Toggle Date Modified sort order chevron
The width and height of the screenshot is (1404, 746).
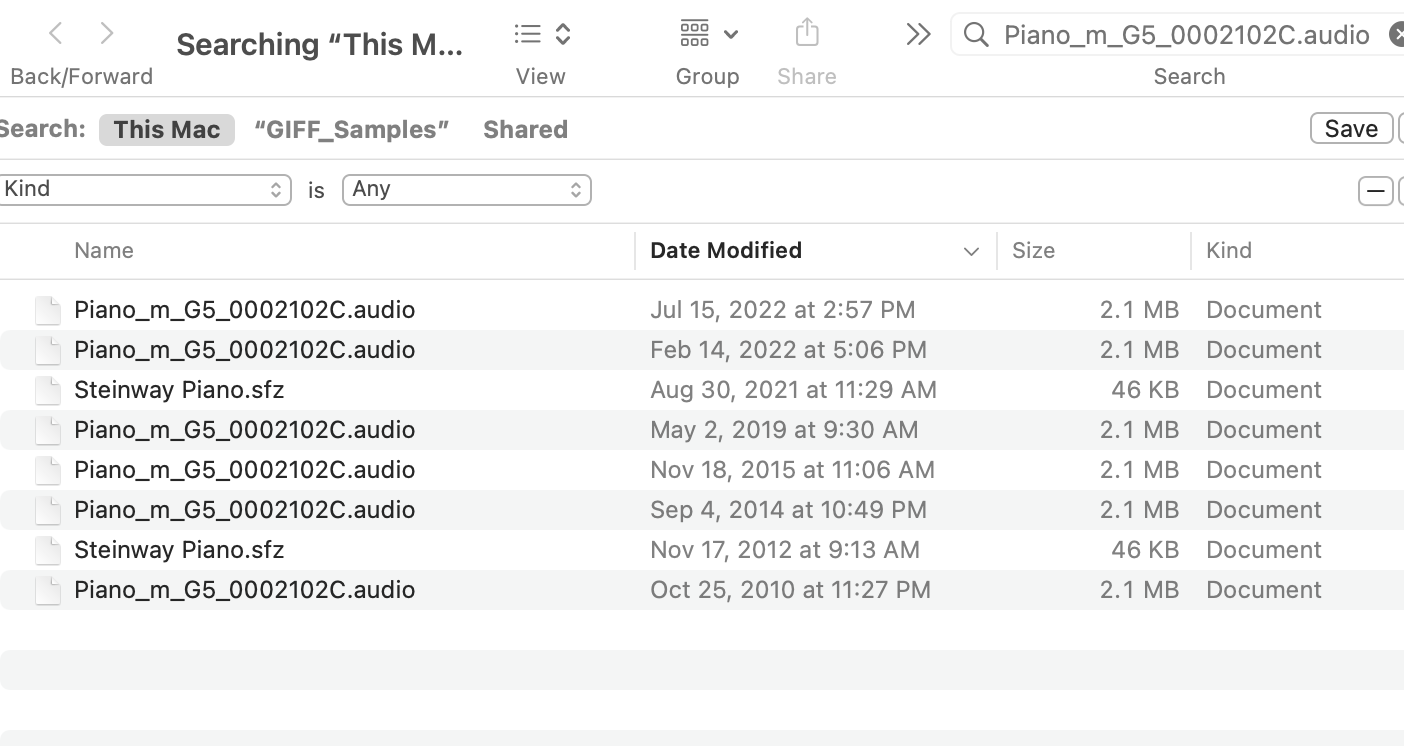click(x=970, y=251)
